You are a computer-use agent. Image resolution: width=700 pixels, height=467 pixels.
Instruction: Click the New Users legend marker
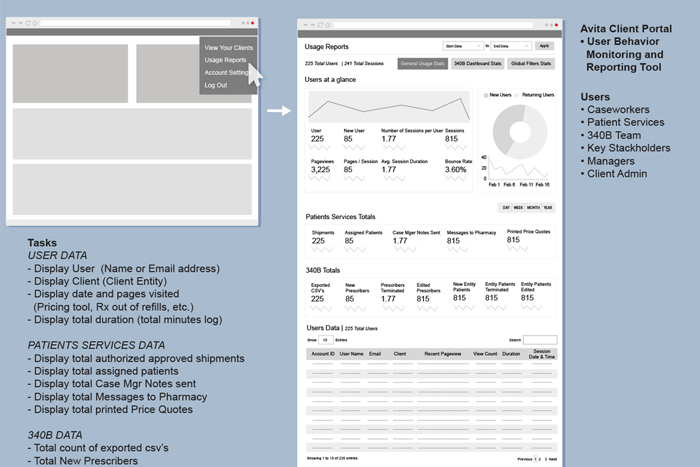(x=486, y=95)
